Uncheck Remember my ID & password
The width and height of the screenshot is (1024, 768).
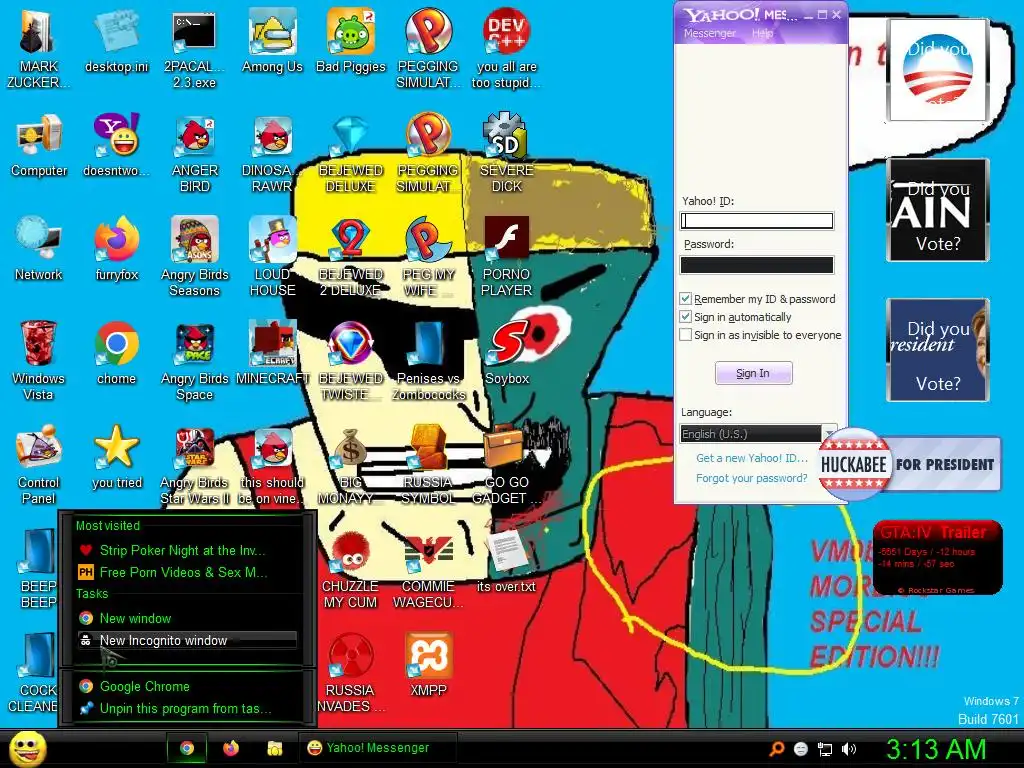(685, 299)
